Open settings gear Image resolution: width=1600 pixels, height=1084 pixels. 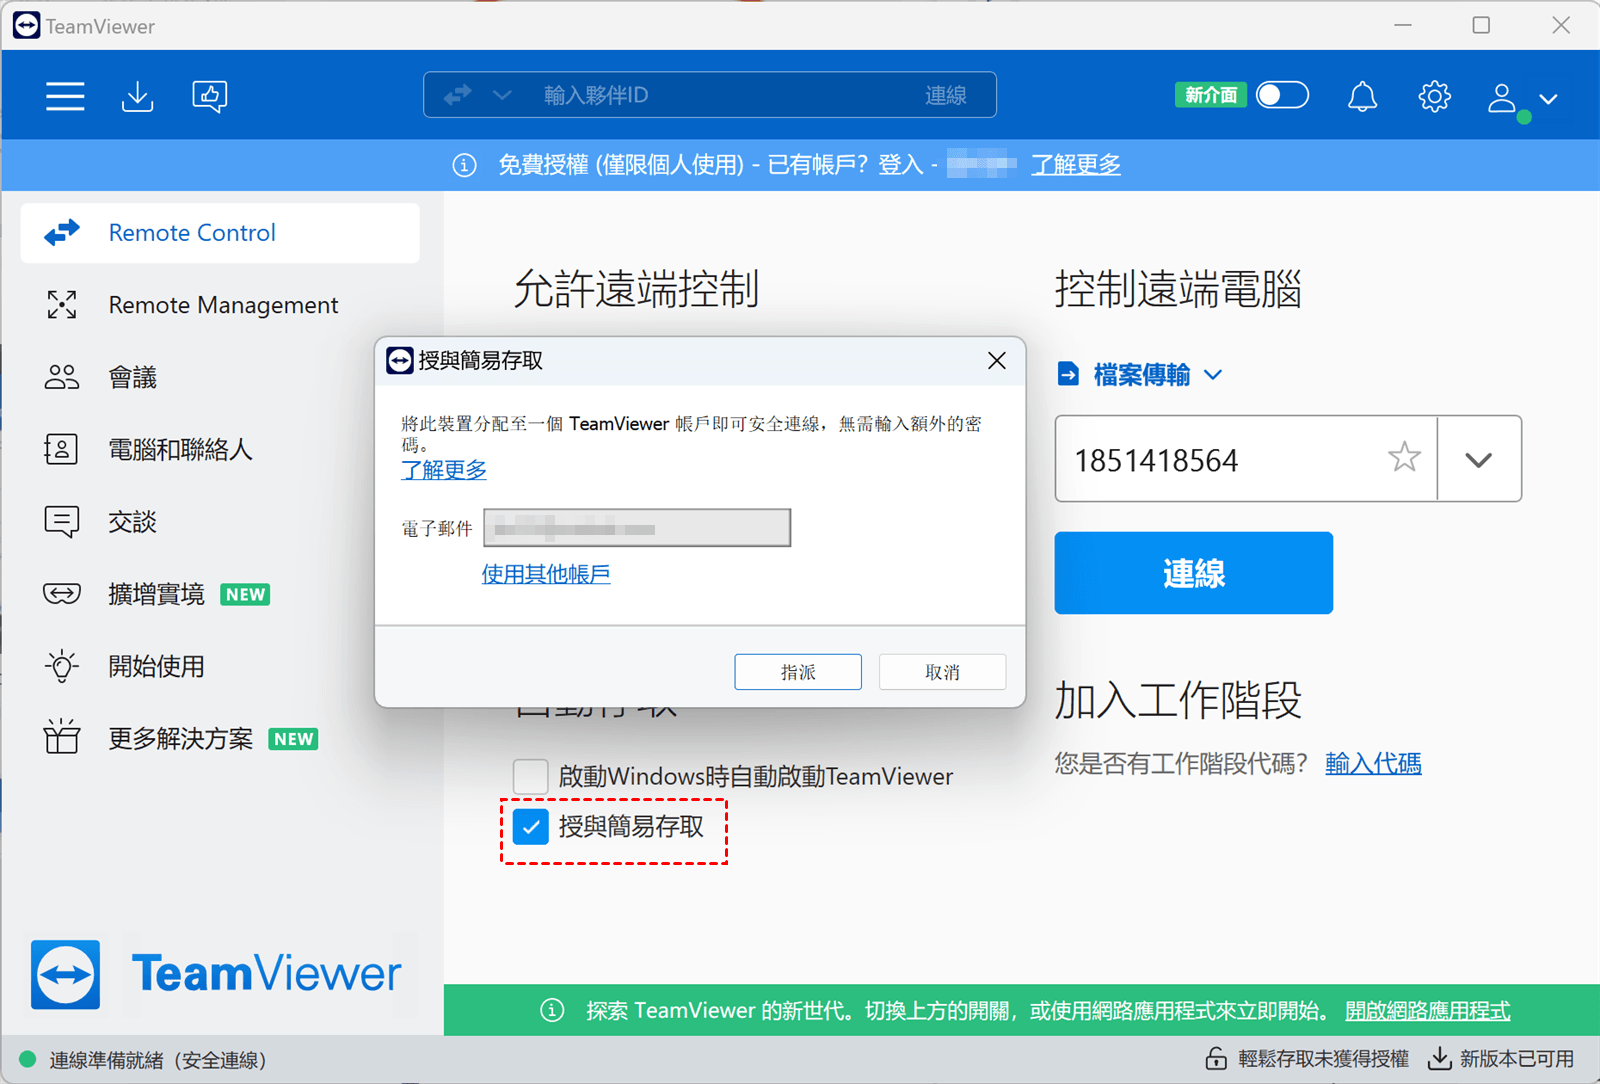click(1435, 97)
